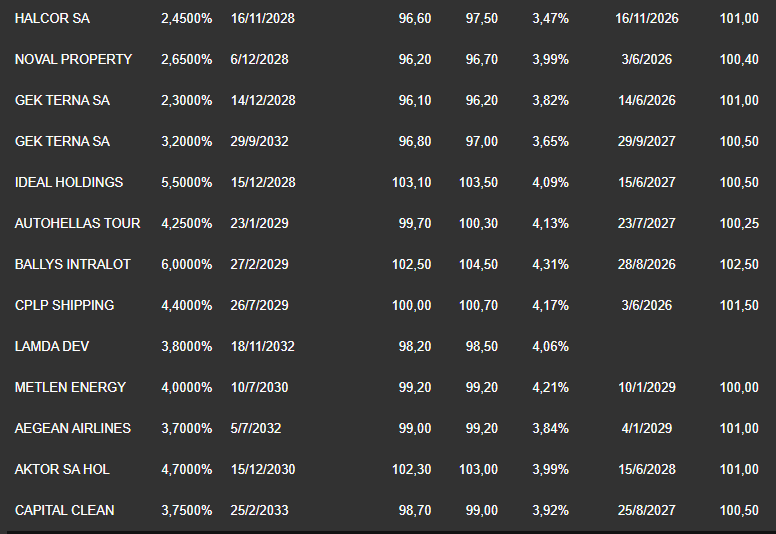This screenshot has height=534, width=776.
Task: Click LAMDA DEV bond name
Action: tap(52, 346)
